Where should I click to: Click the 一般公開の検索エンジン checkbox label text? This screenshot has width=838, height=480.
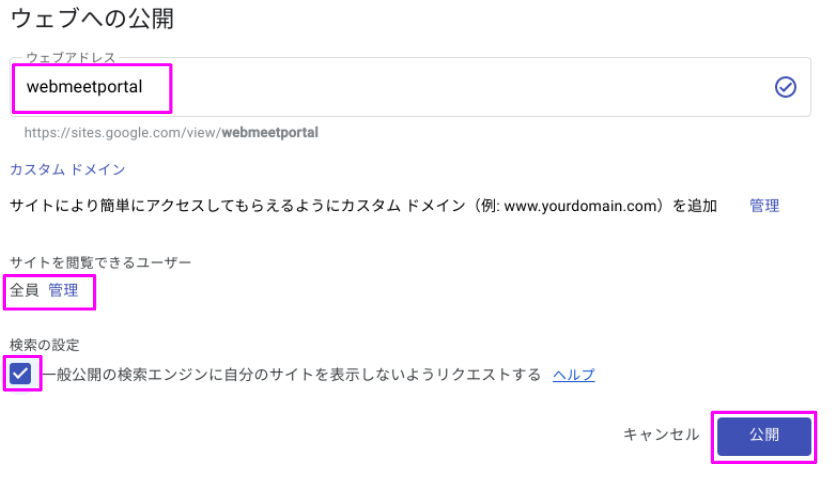coord(291,374)
